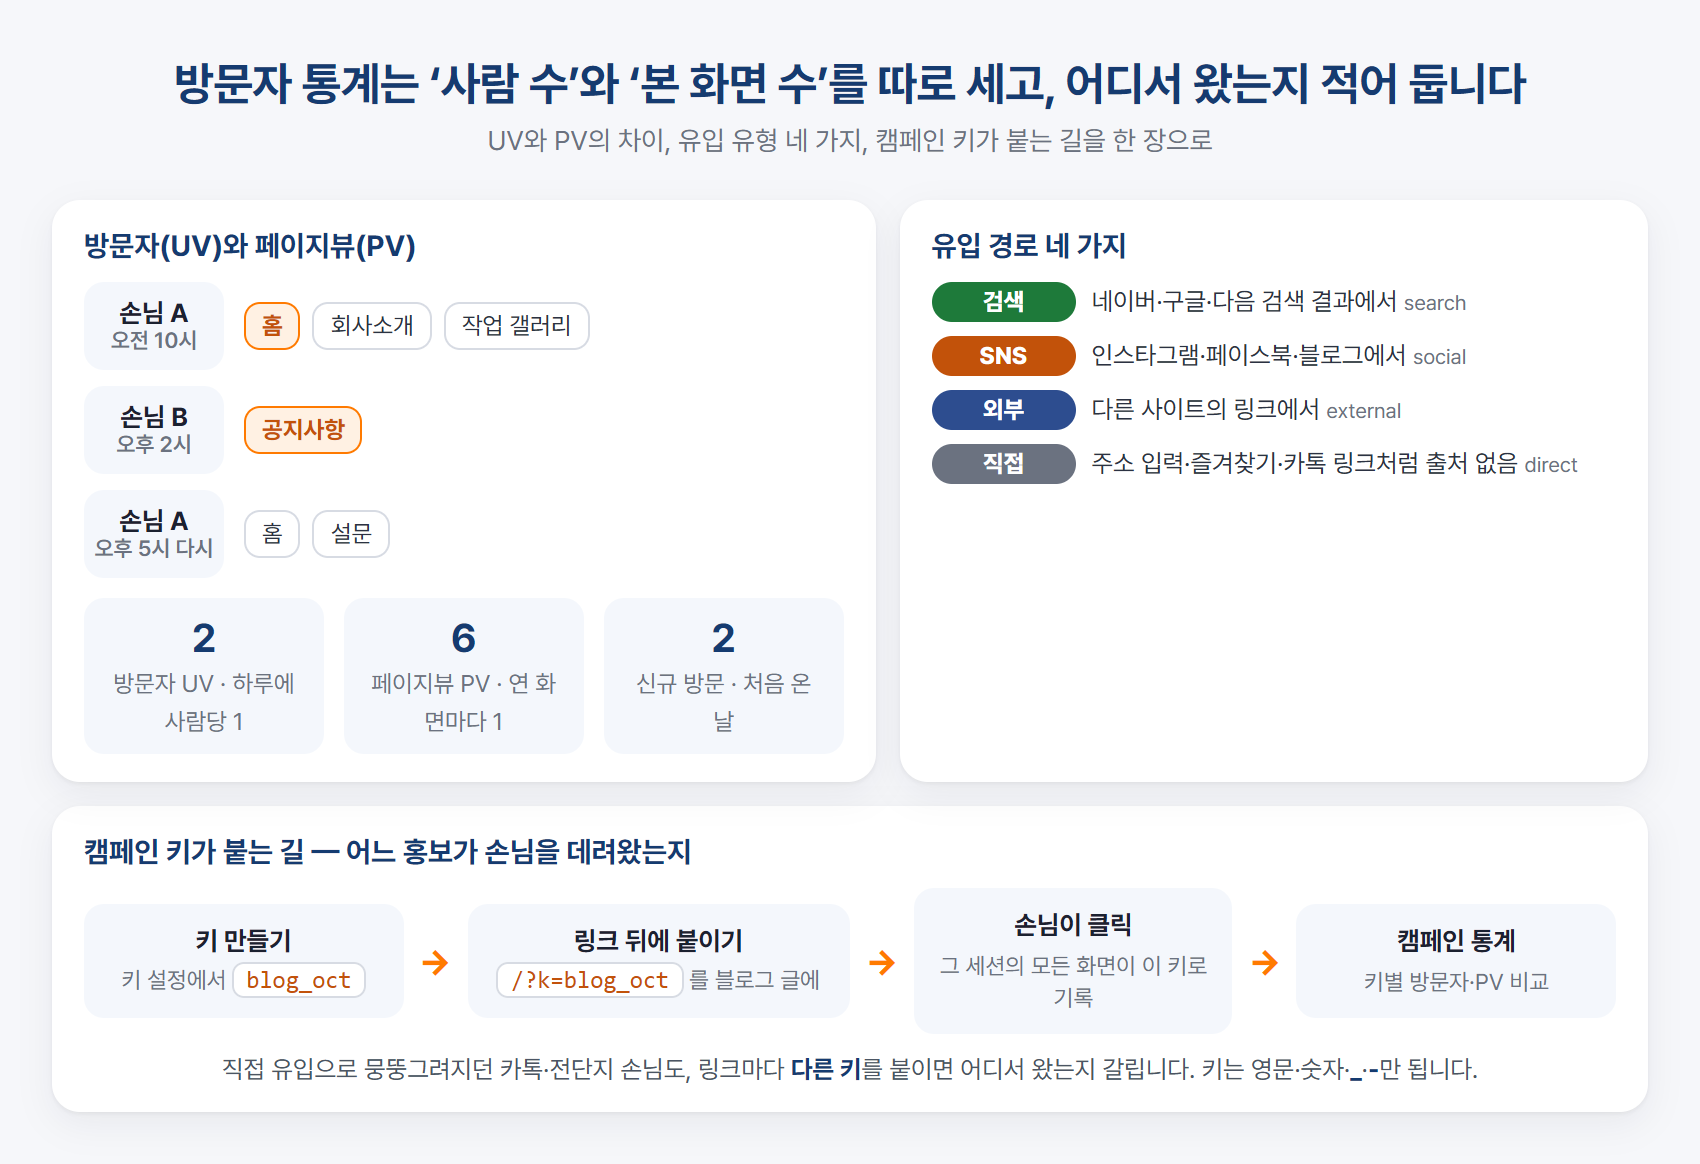Click the 방문자 UV count card
Screen dimensions: 1700x1164
click(204, 676)
